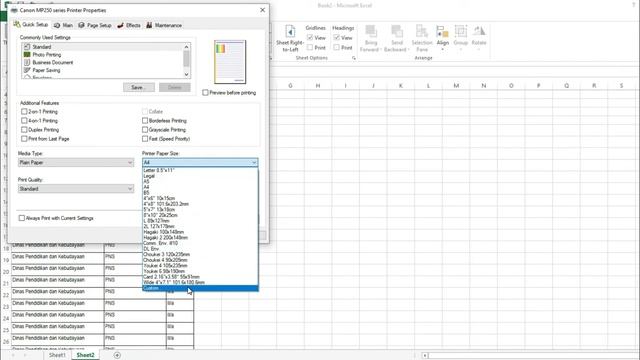
Task: Click the Save... button
Action: pos(139,87)
